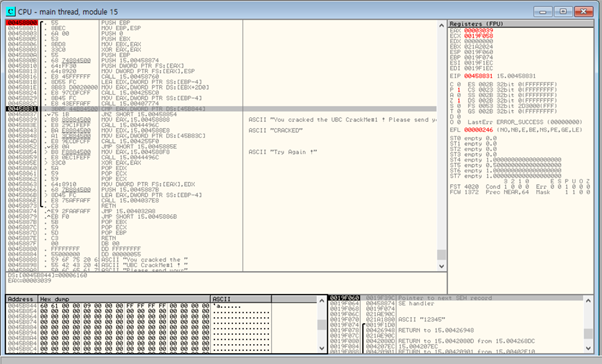
Task: Click the Z flag value in registers
Action: pos(458,100)
